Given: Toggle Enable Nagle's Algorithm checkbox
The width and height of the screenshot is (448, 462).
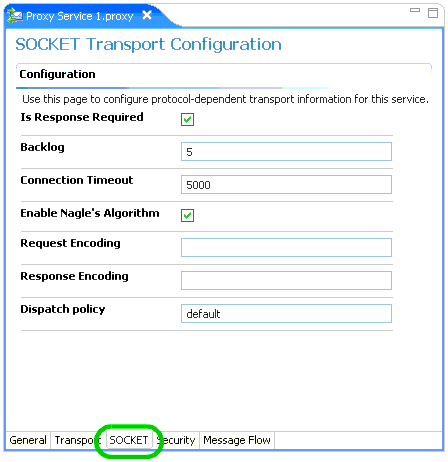Looking at the screenshot, I should point(187,215).
